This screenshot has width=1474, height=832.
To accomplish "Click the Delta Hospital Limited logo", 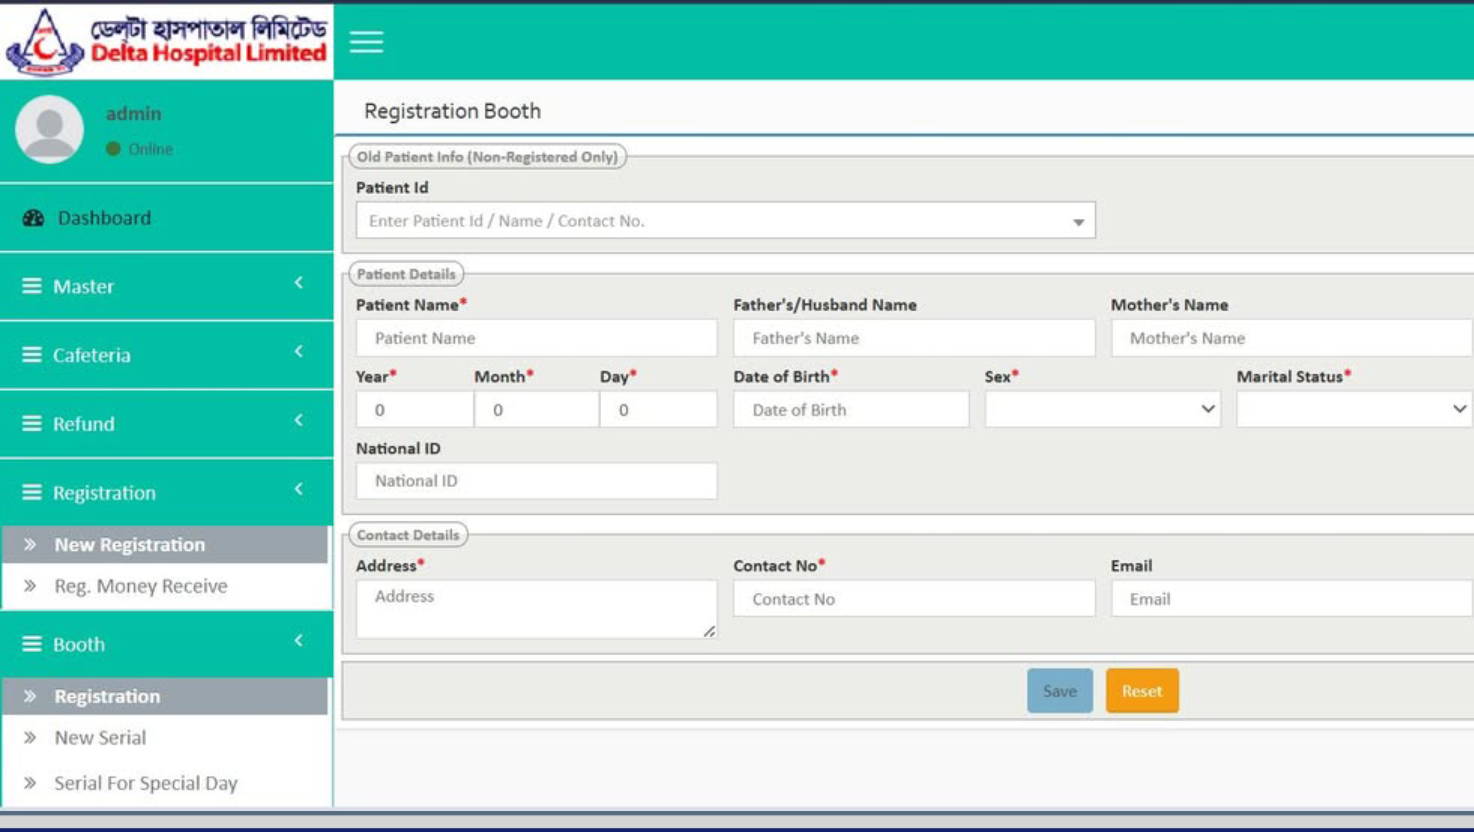I will pos(166,41).
